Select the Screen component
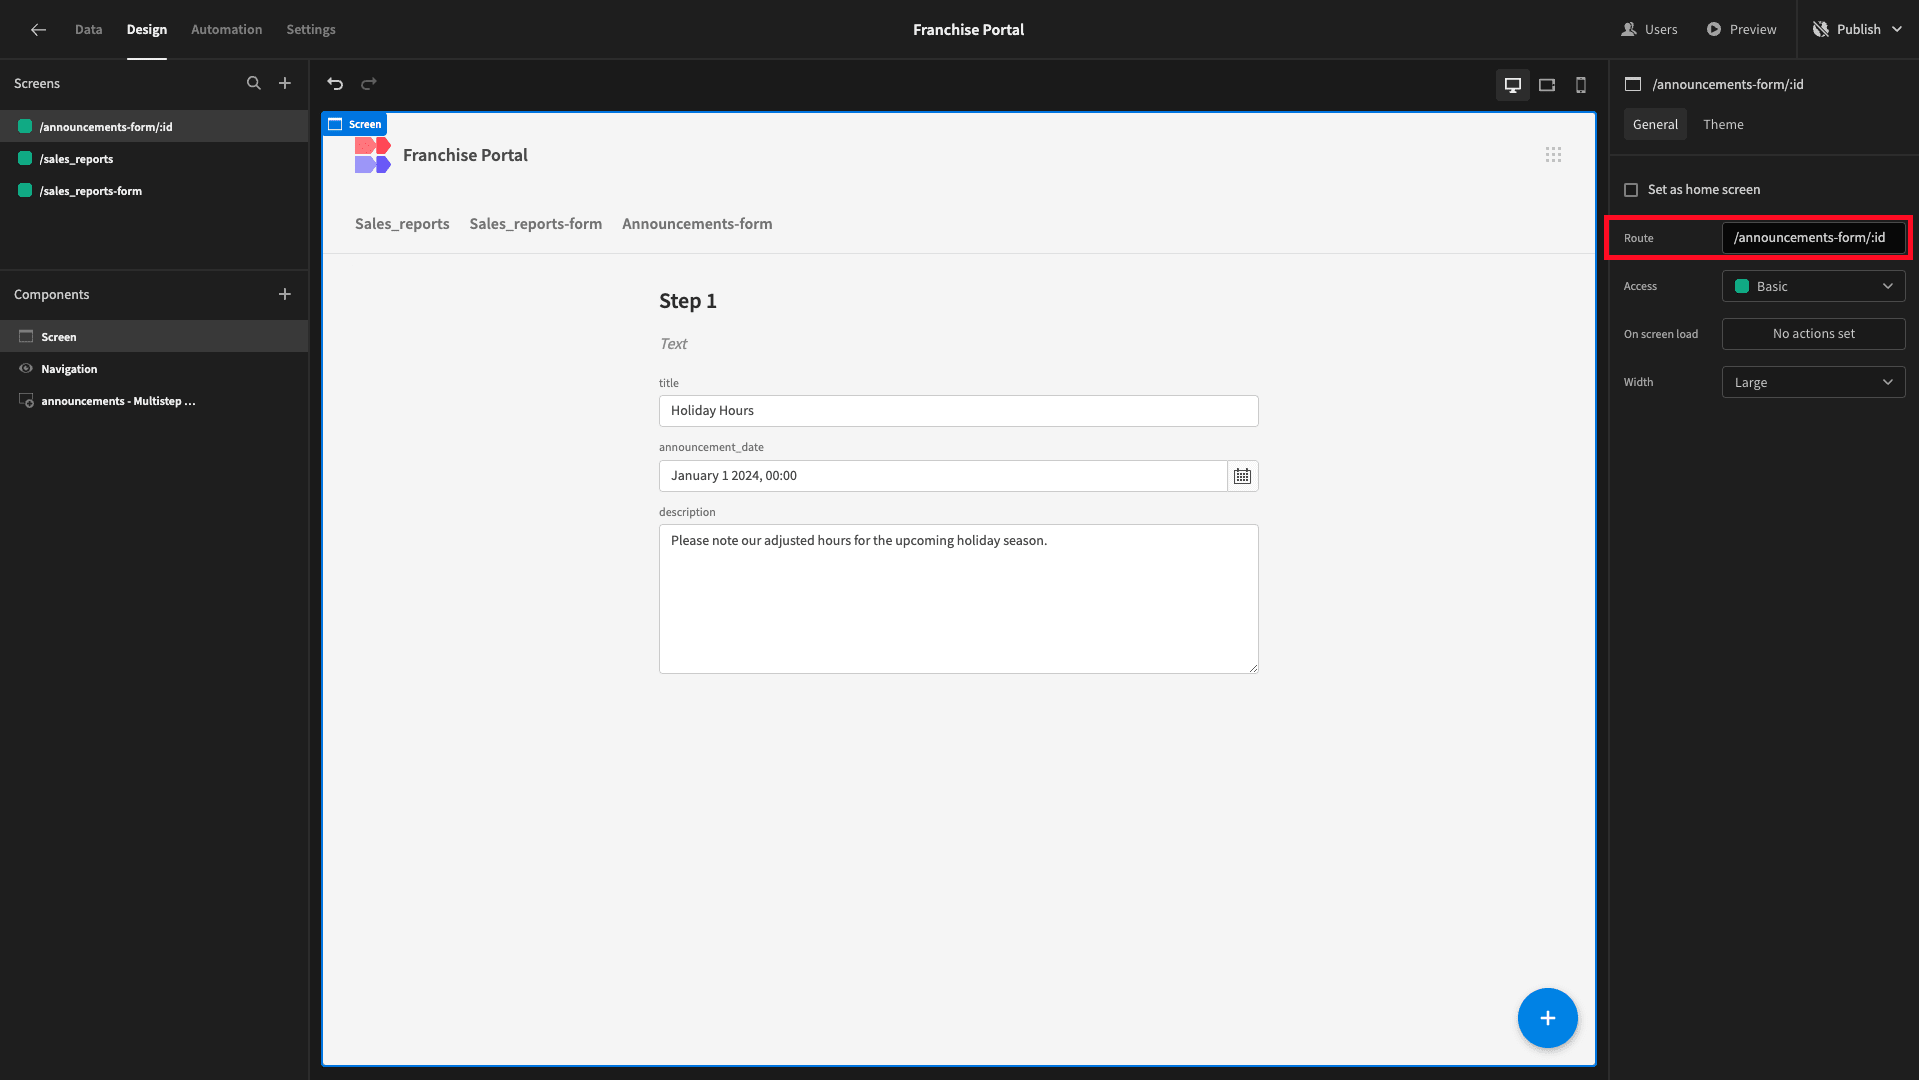Screen dimensions: 1919x1080 pos(154,337)
